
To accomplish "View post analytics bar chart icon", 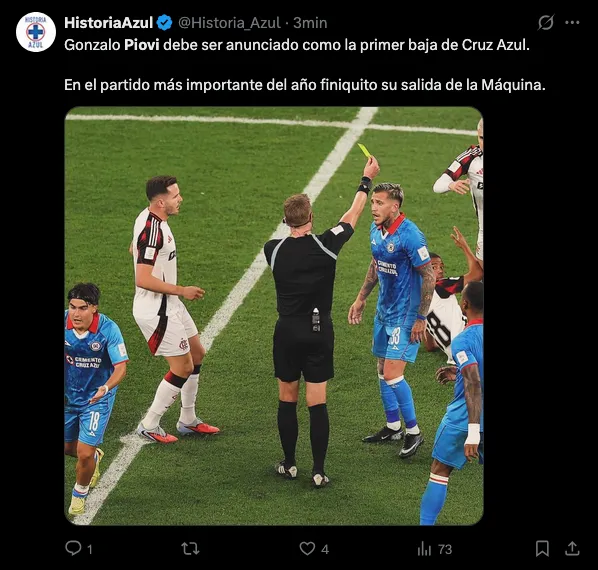I will pos(424,549).
